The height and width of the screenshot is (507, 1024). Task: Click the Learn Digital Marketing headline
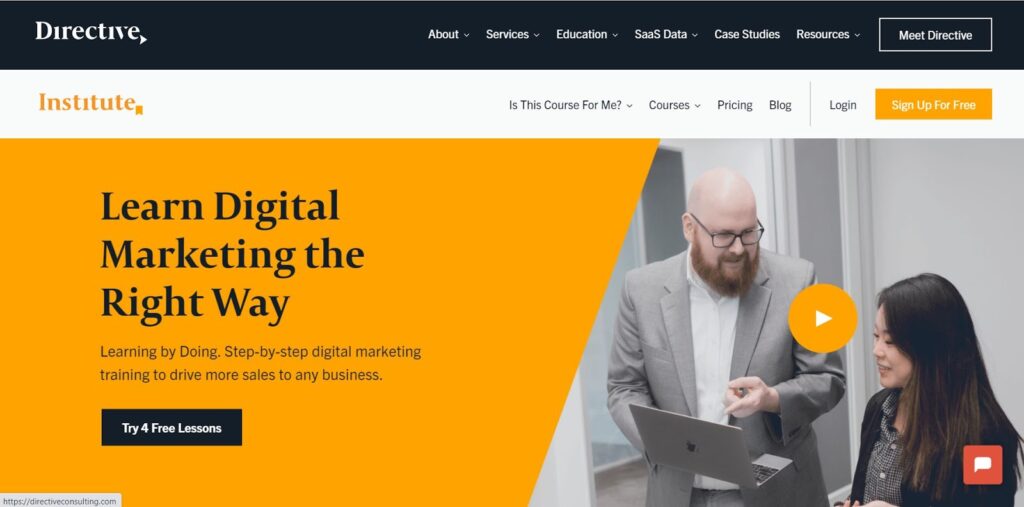[232, 255]
